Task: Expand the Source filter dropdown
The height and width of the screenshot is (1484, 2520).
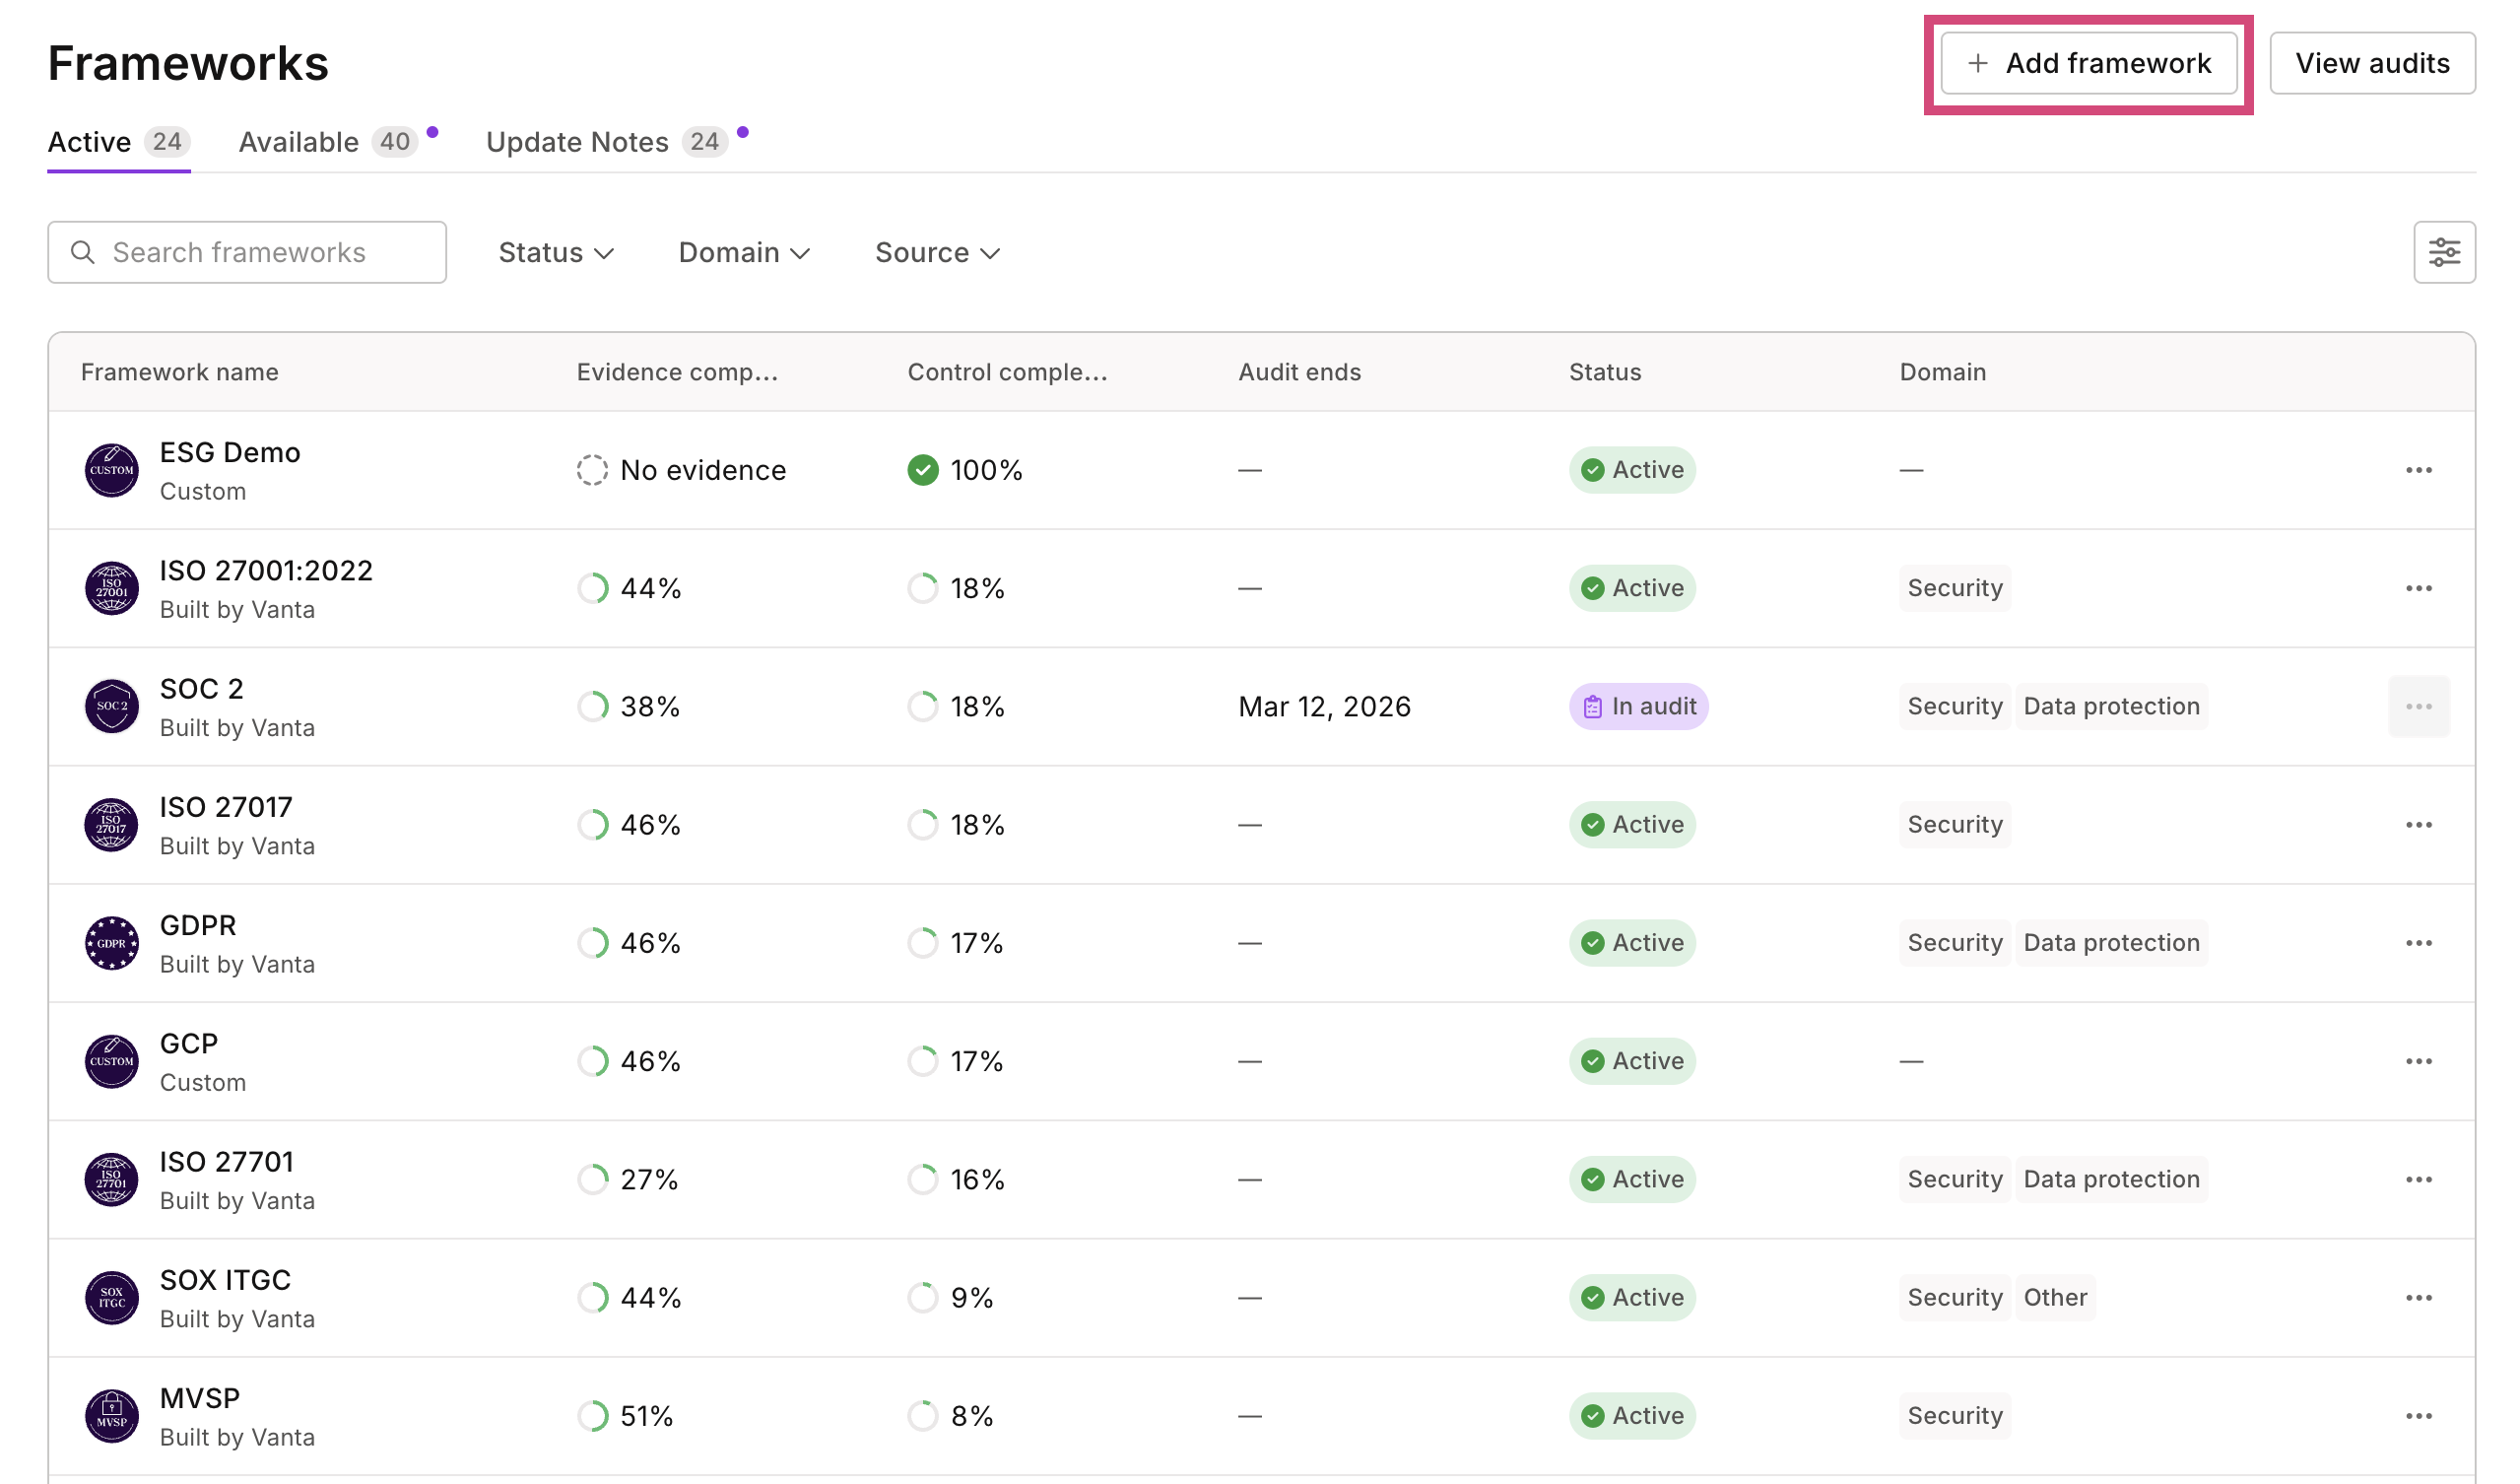Action: click(937, 252)
